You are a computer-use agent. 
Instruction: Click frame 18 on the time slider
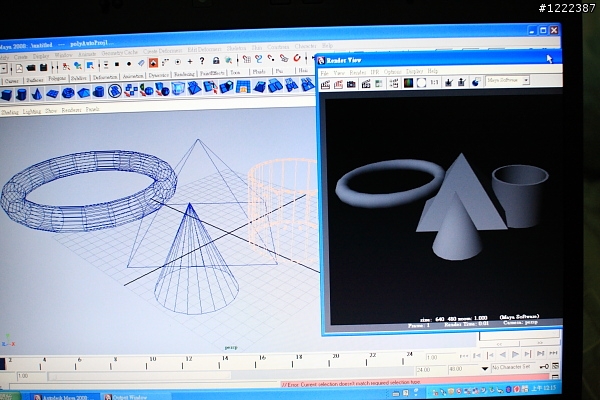click(292, 364)
